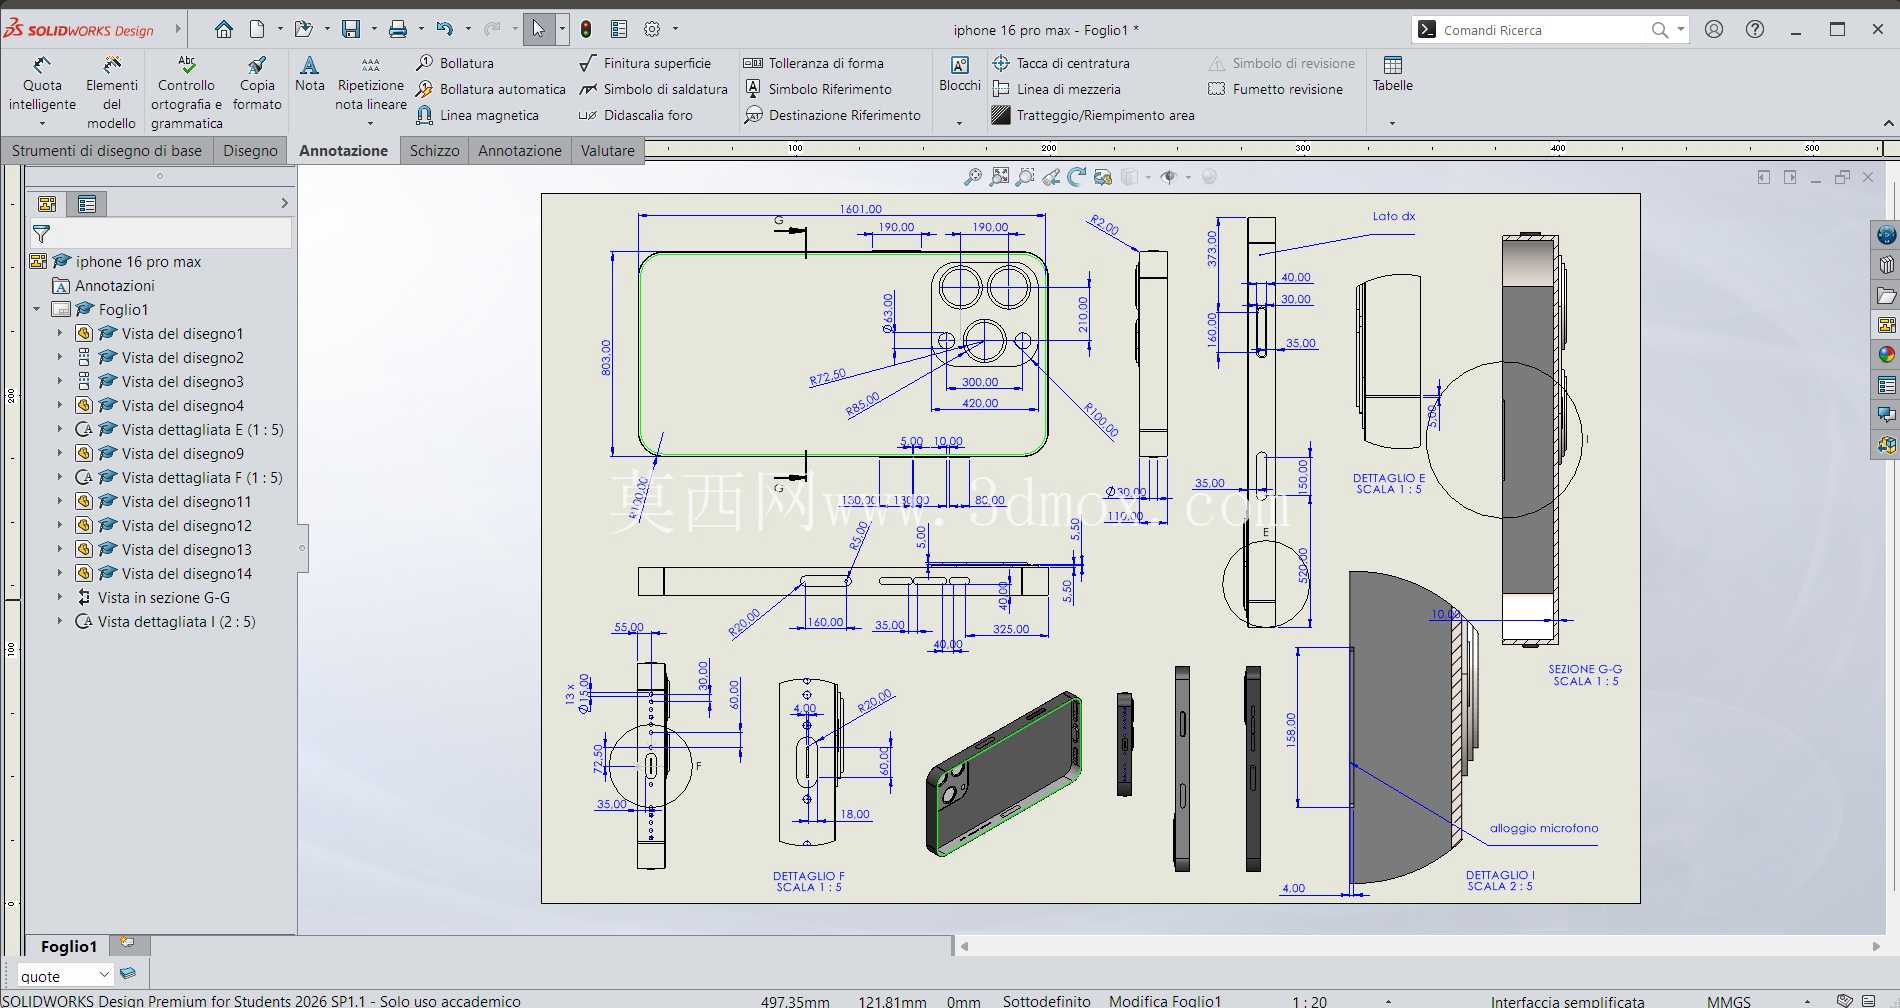Select Annotazioni in the feature tree
The image size is (1900, 1008).
(114, 285)
